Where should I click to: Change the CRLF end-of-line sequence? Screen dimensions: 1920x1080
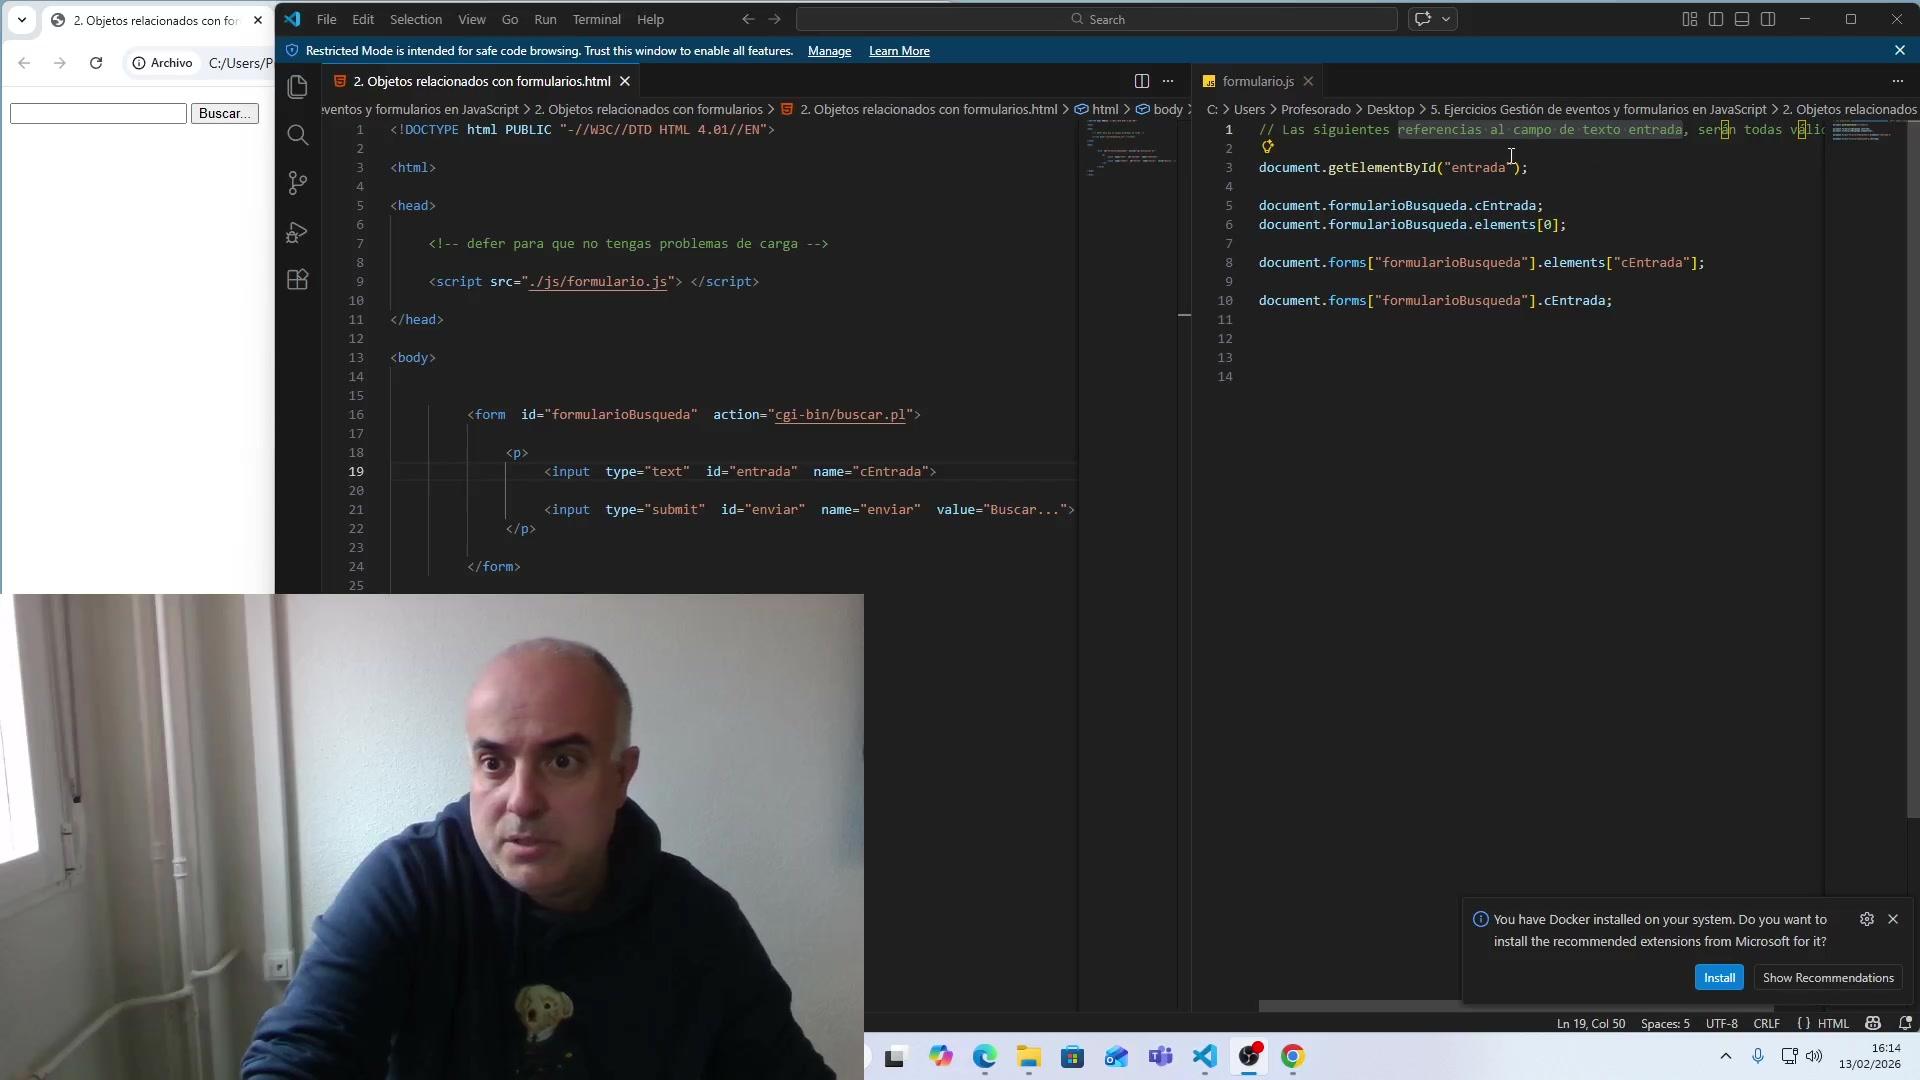[x=1767, y=1023]
